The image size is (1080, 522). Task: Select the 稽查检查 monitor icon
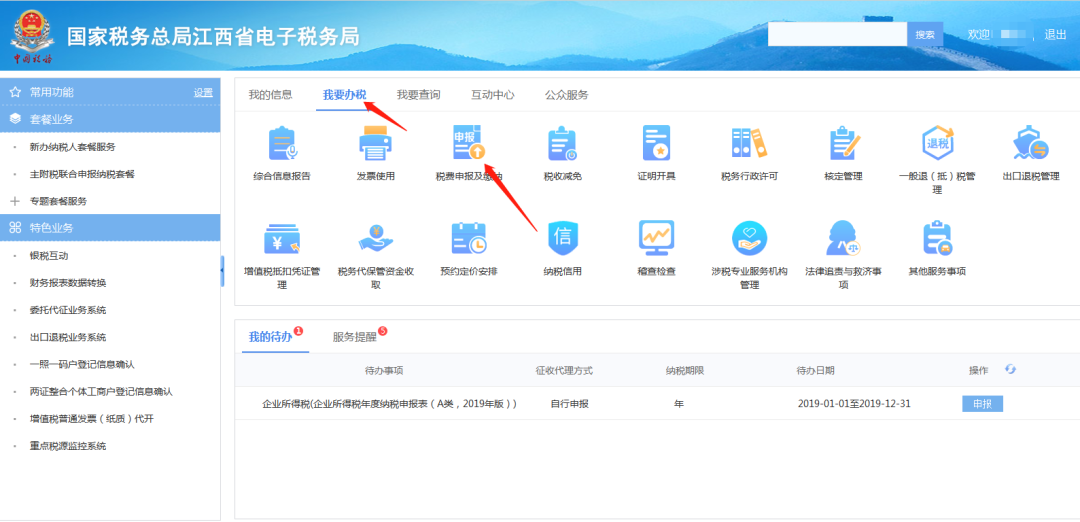[x=656, y=238]
